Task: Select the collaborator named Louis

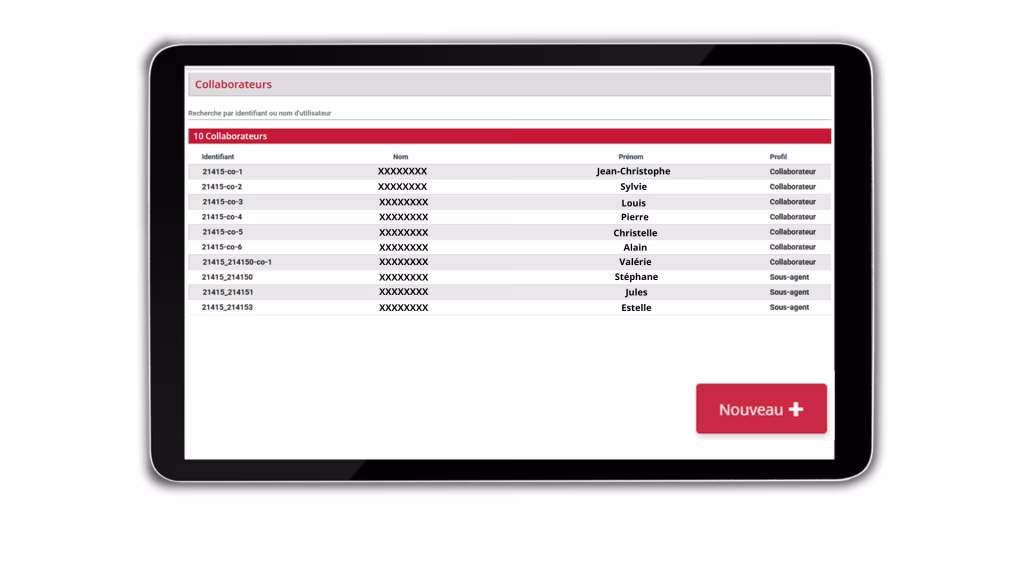Action: (633, 202)
